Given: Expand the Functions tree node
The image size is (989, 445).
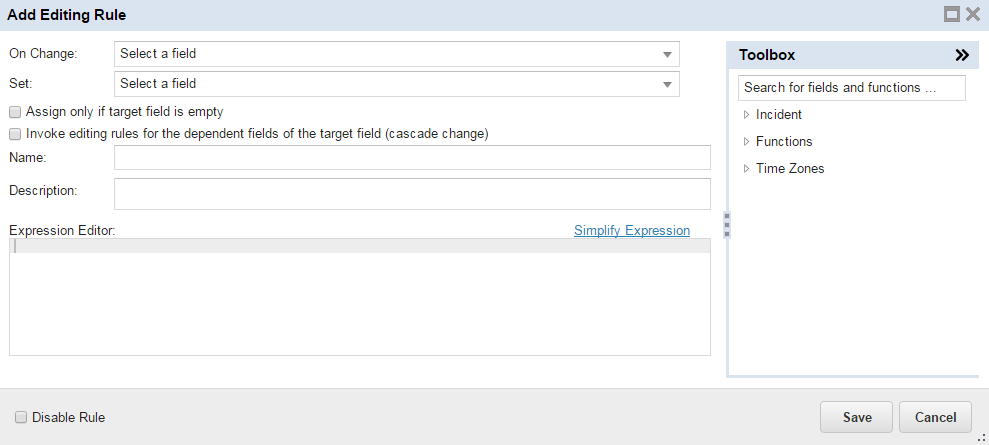Looking at the screenshot, I should coord(747,142).
